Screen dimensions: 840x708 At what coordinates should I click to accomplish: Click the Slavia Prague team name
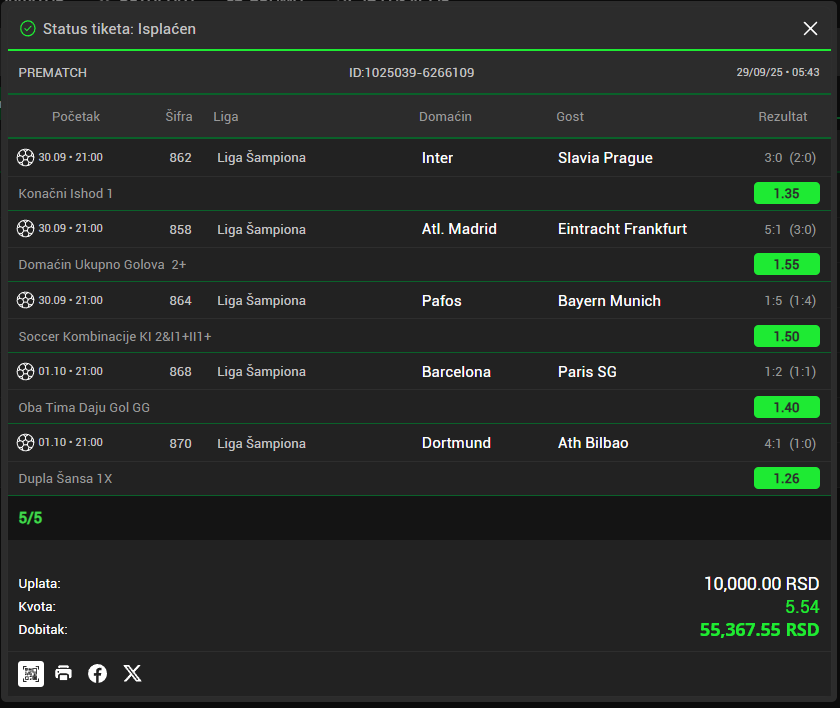tap(605, 158)
